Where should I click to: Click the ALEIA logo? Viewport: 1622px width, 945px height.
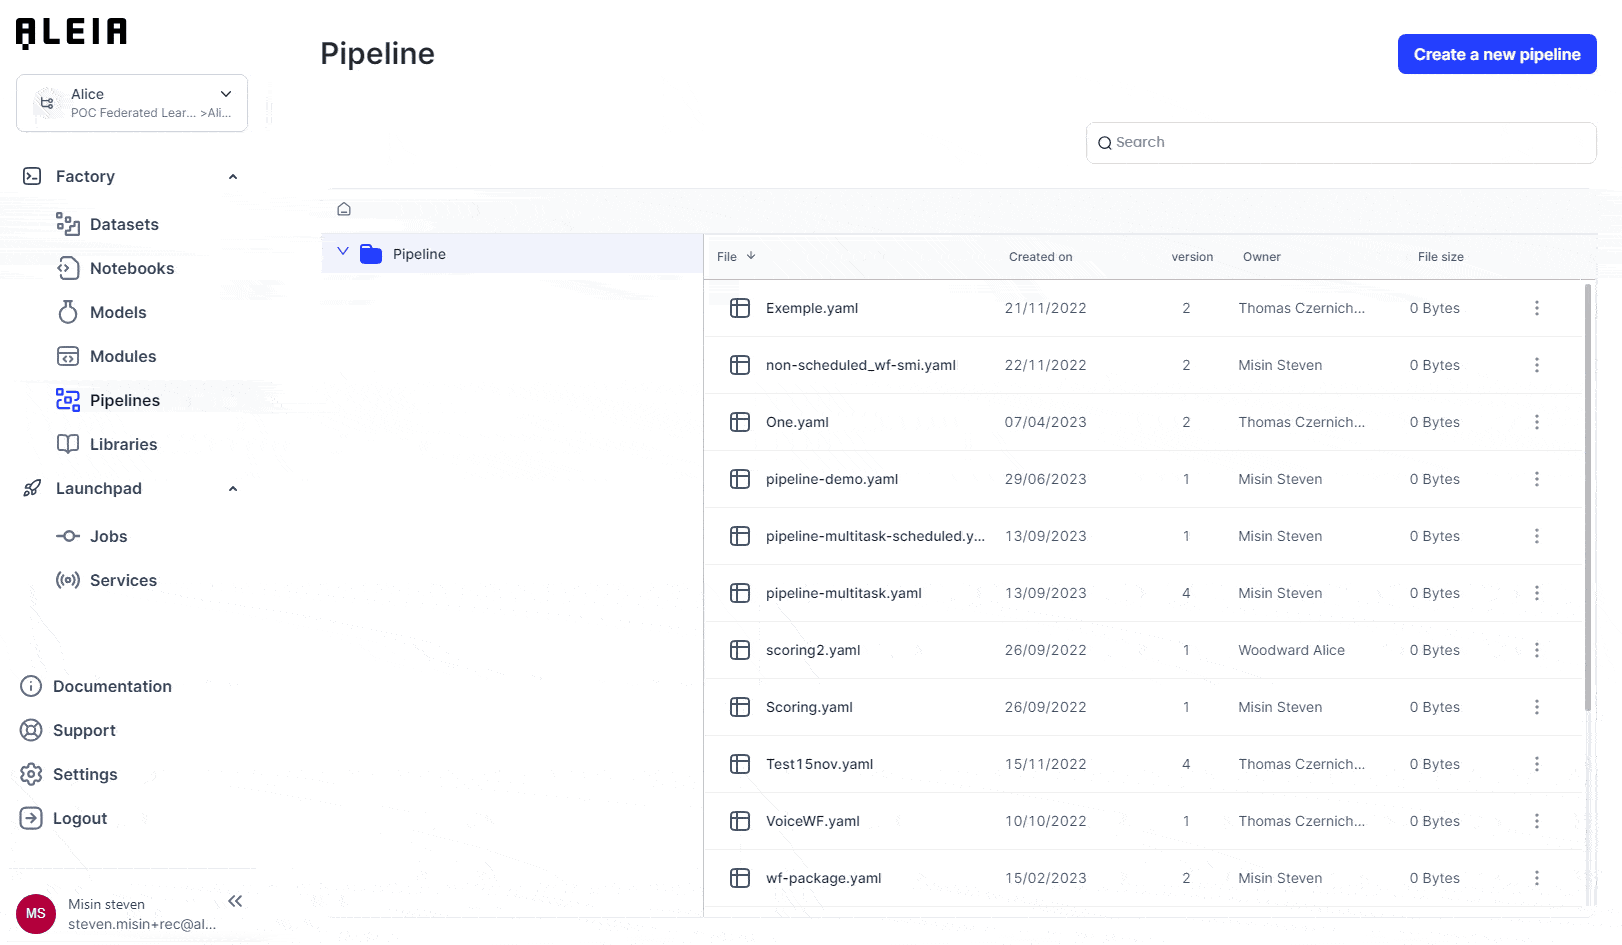coord(70,31)
